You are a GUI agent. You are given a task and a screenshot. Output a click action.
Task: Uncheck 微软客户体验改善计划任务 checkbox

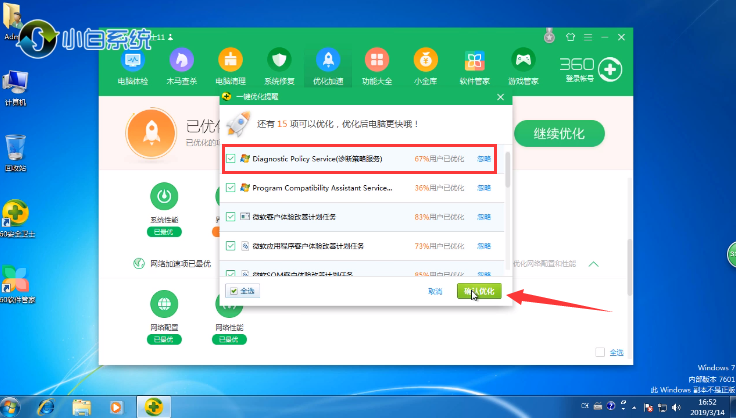pyautogui.click(x=230, y=217)
